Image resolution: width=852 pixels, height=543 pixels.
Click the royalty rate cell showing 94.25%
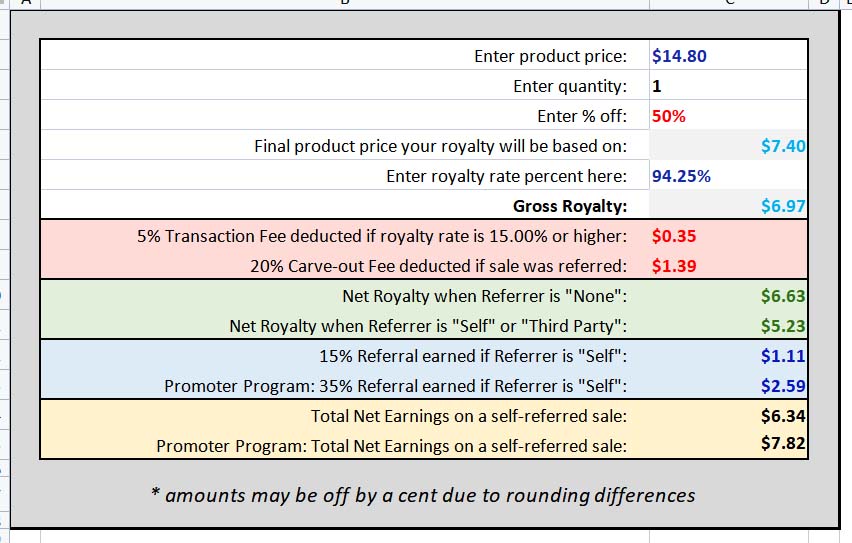(x=728, y=175)
